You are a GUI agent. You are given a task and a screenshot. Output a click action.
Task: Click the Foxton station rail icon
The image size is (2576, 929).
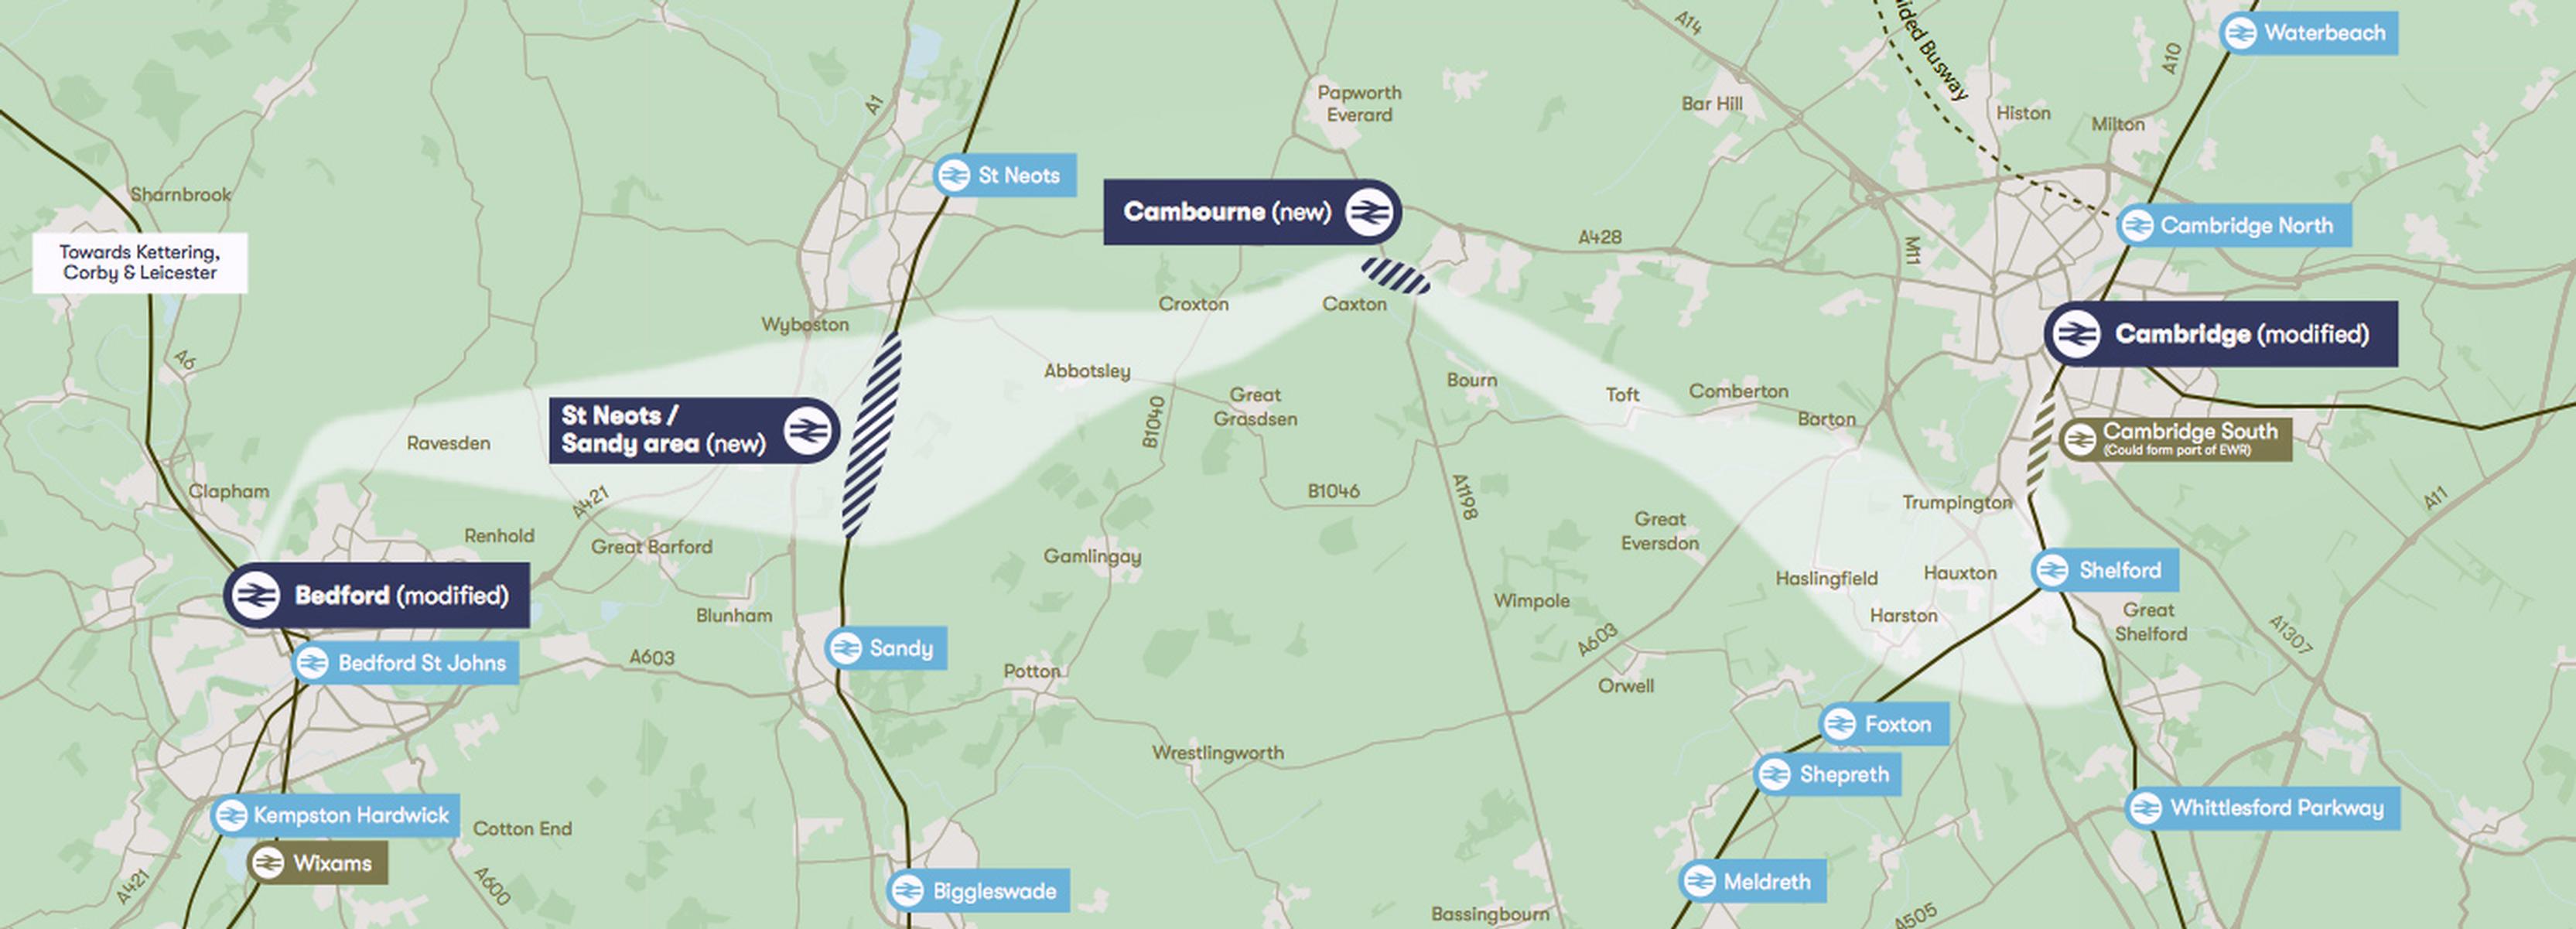1839,723
